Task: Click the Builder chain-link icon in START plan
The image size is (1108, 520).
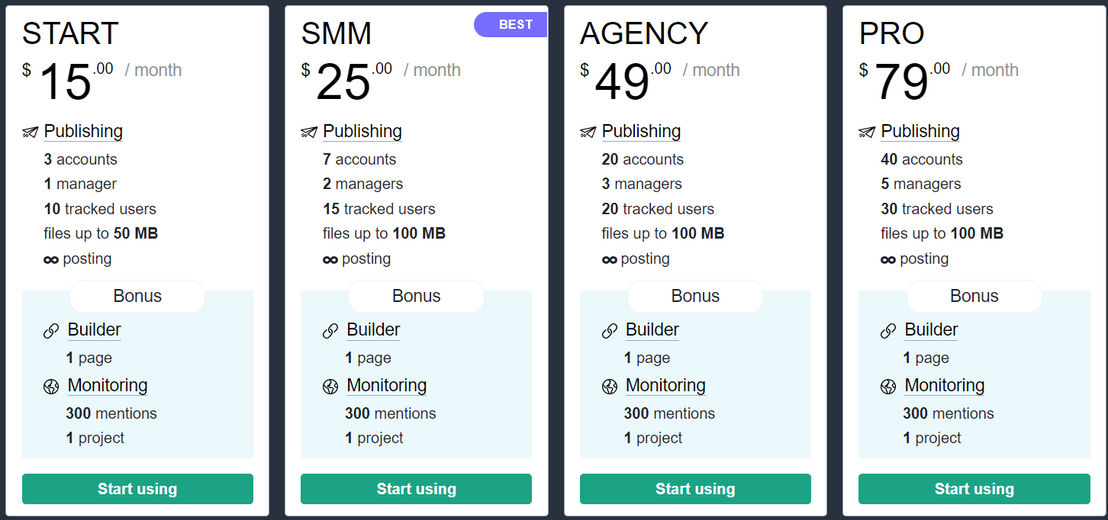Action: 51,331
